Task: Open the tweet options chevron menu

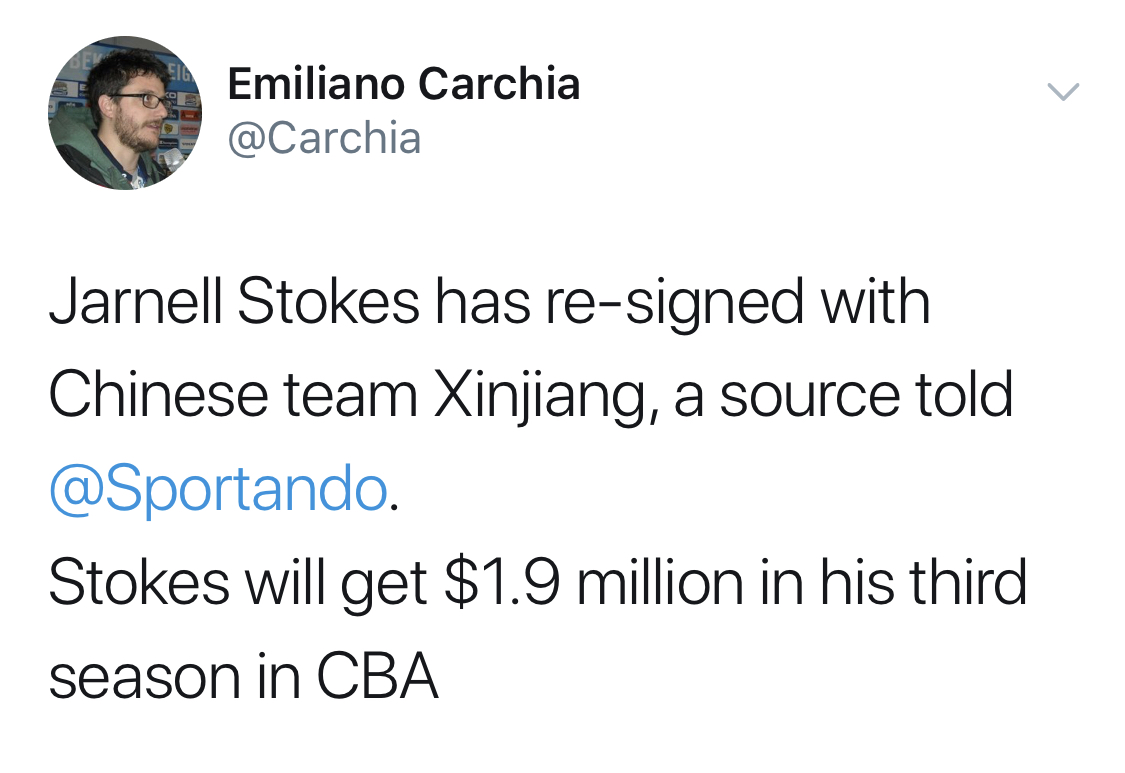Action: 1063,92
